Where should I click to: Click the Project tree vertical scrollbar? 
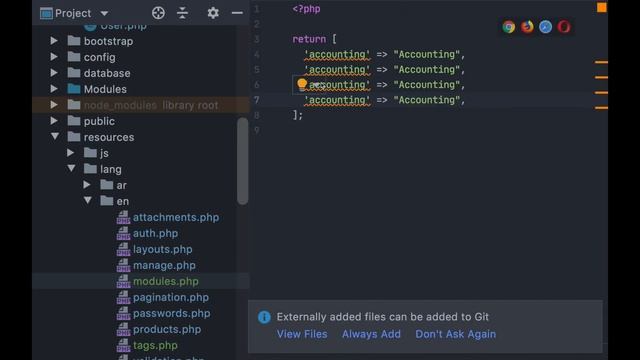tap(242, 161)
